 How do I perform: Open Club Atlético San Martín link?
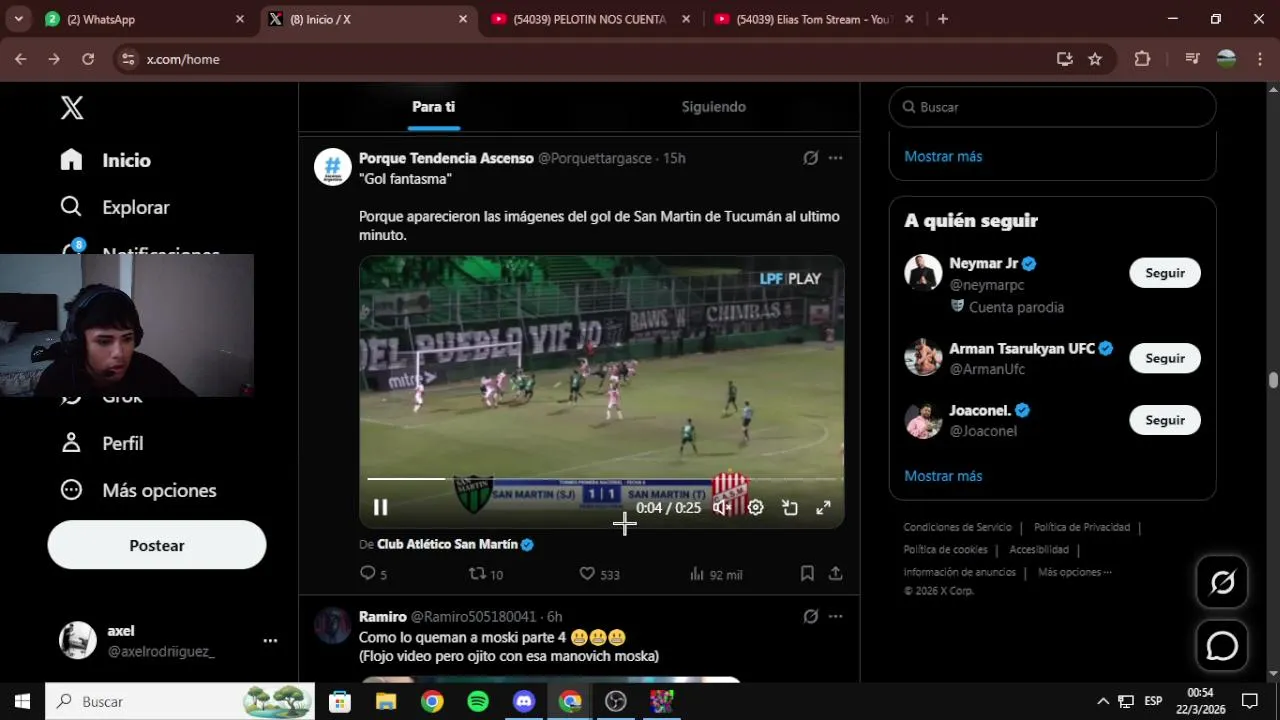pos(455,544)
